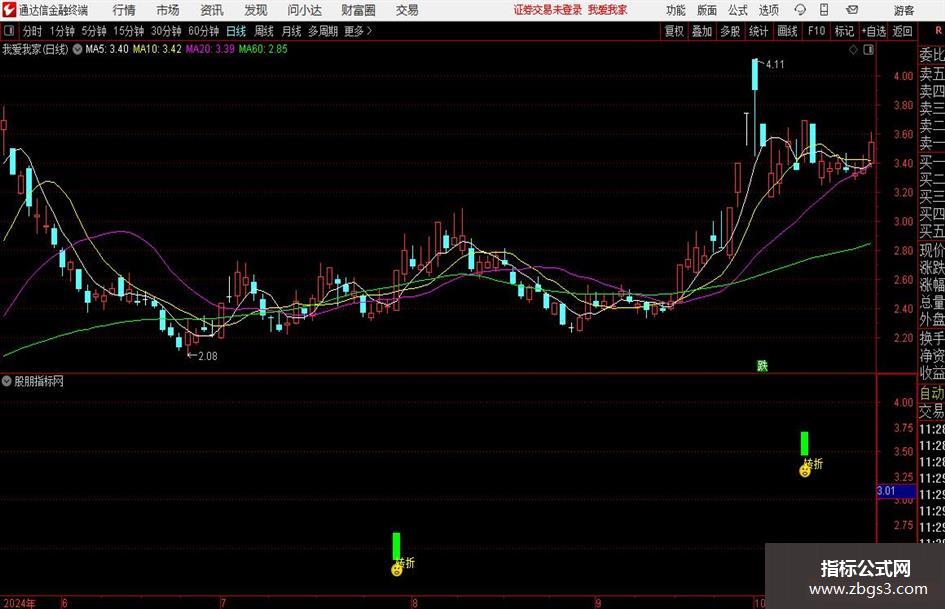
Task: Open the 问小达 menu
Action: tap(304, 10)
